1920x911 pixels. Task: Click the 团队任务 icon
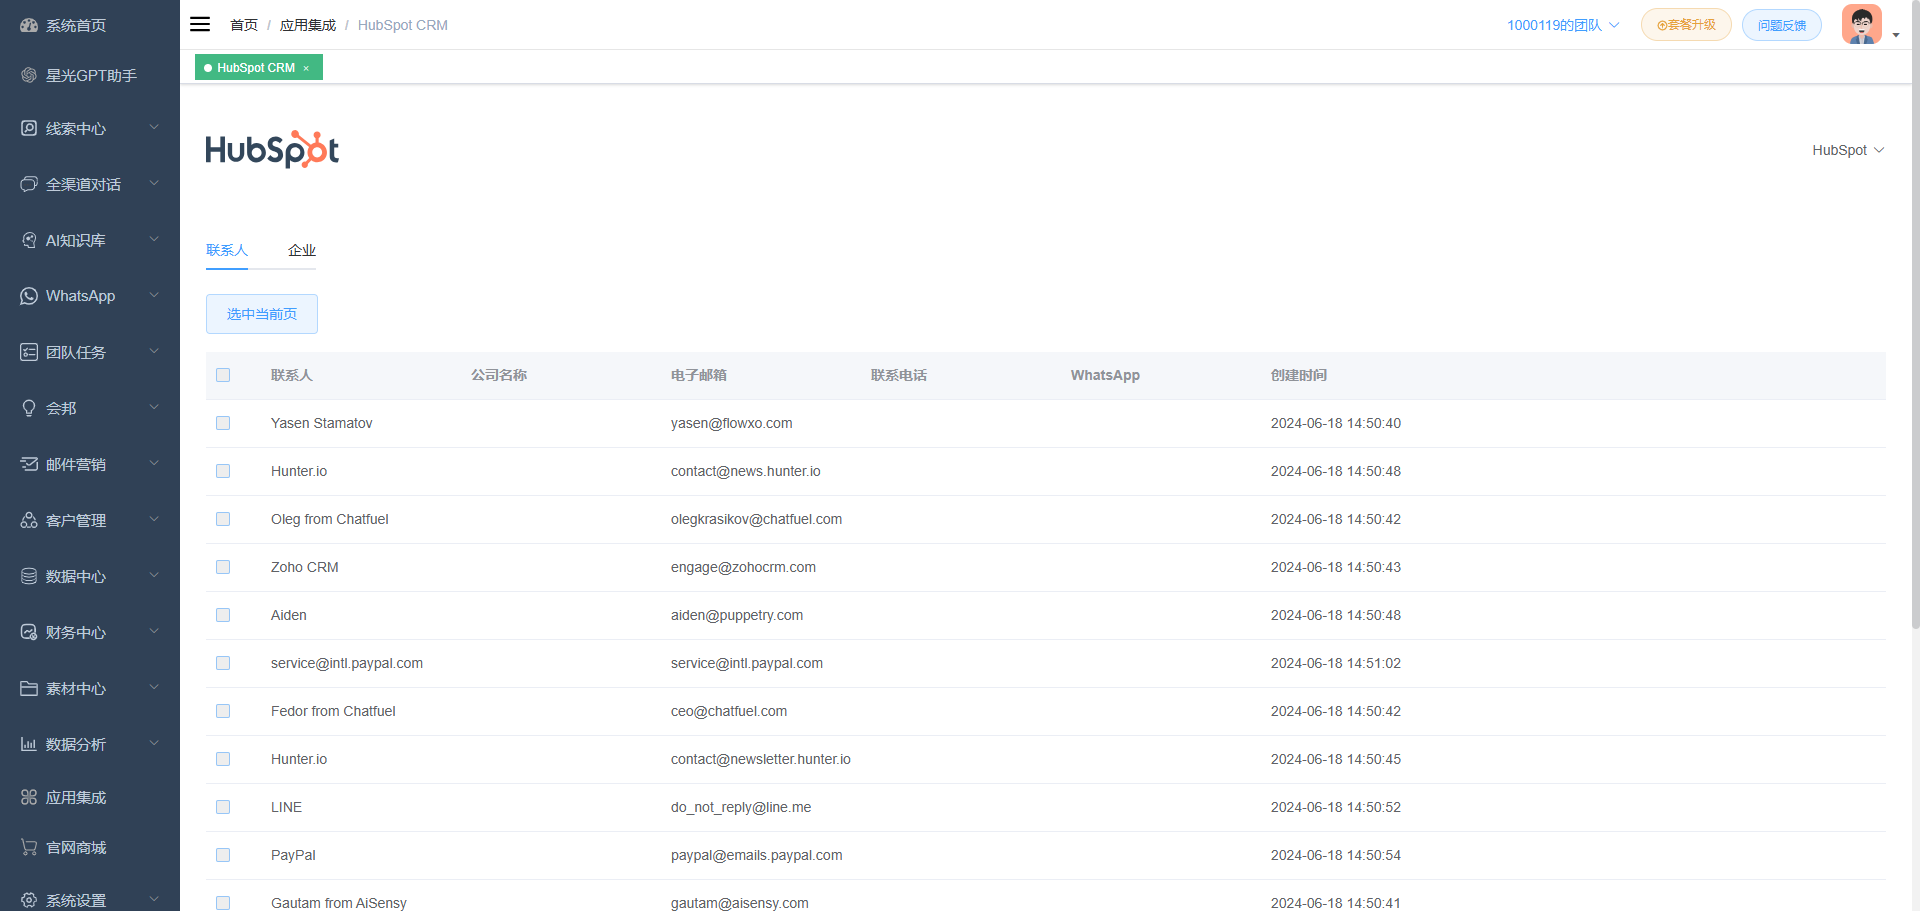pos(29,352)
